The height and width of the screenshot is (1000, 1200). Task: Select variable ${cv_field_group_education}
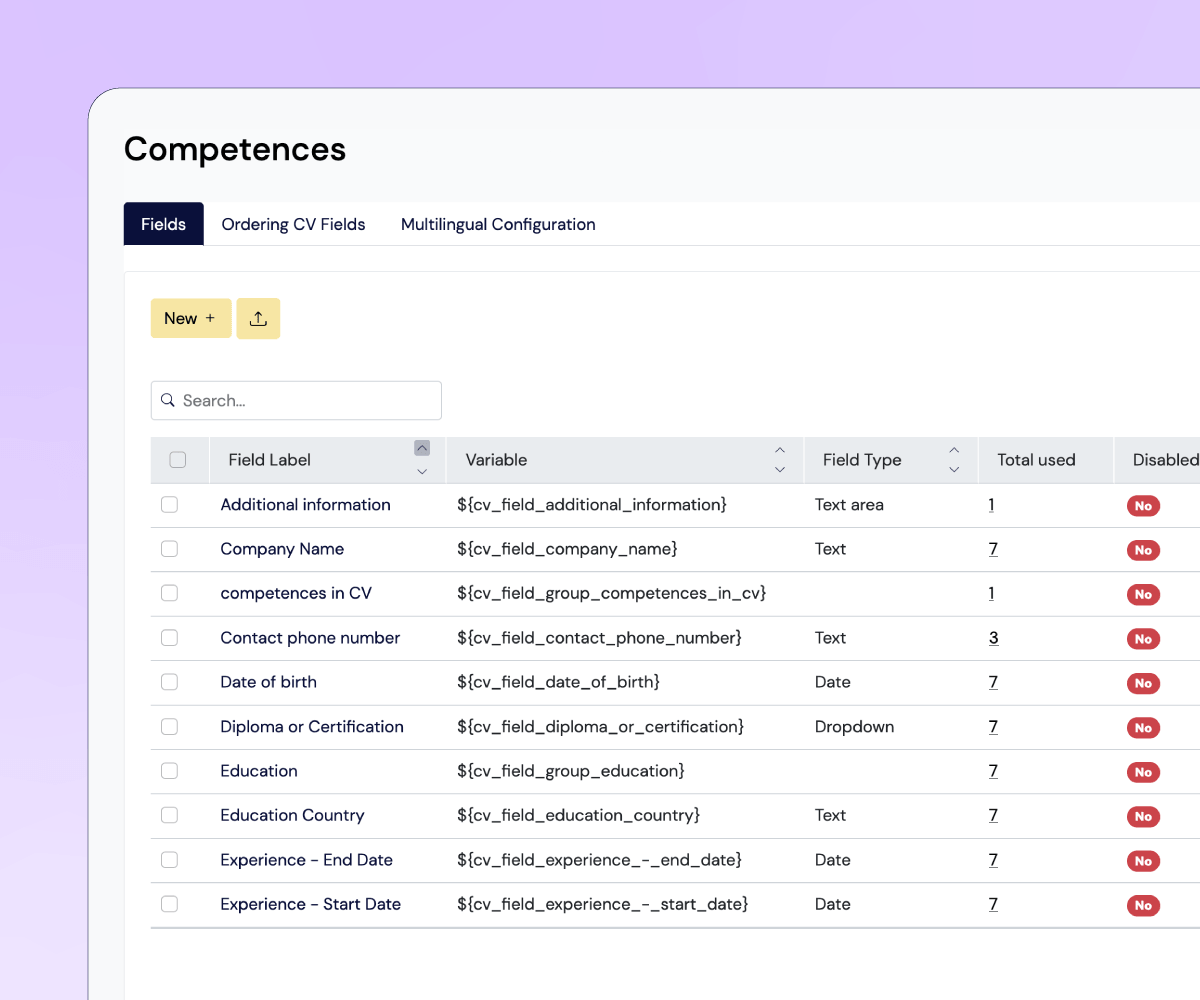571,771
